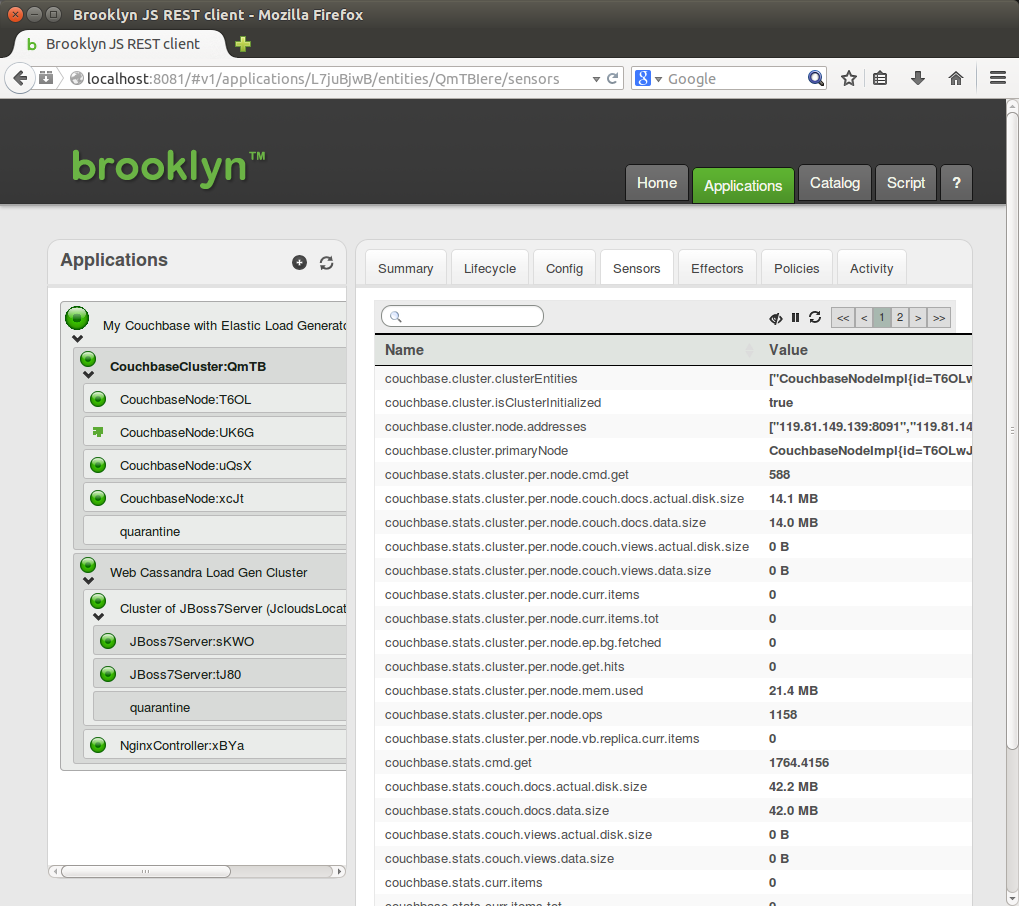Show Firefox bookmarks list
The image size is (1019, 906).
point(880,79)
